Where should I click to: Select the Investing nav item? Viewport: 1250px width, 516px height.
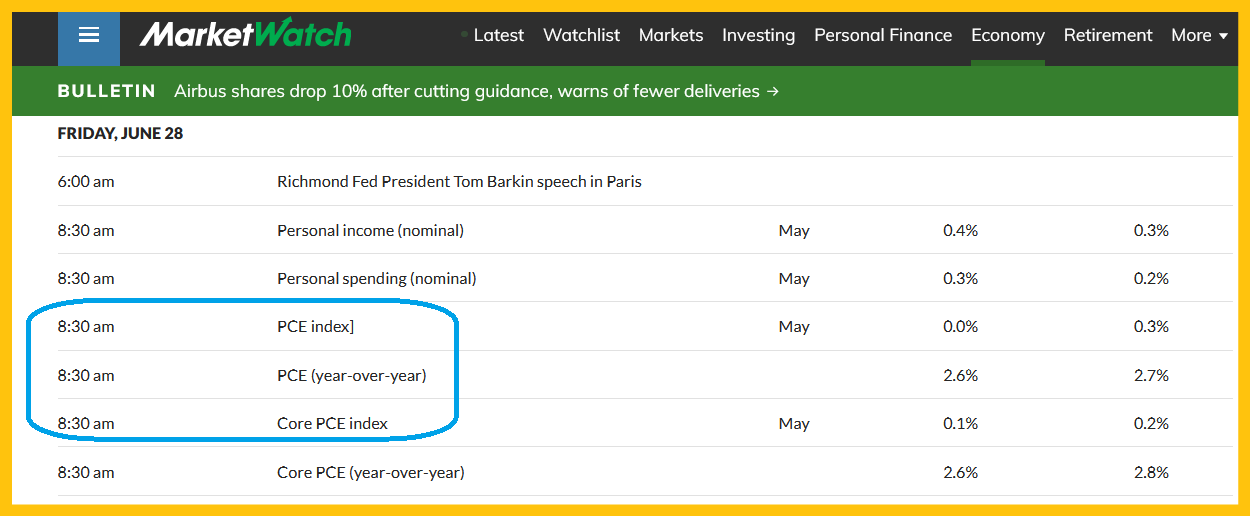(758, 35)
